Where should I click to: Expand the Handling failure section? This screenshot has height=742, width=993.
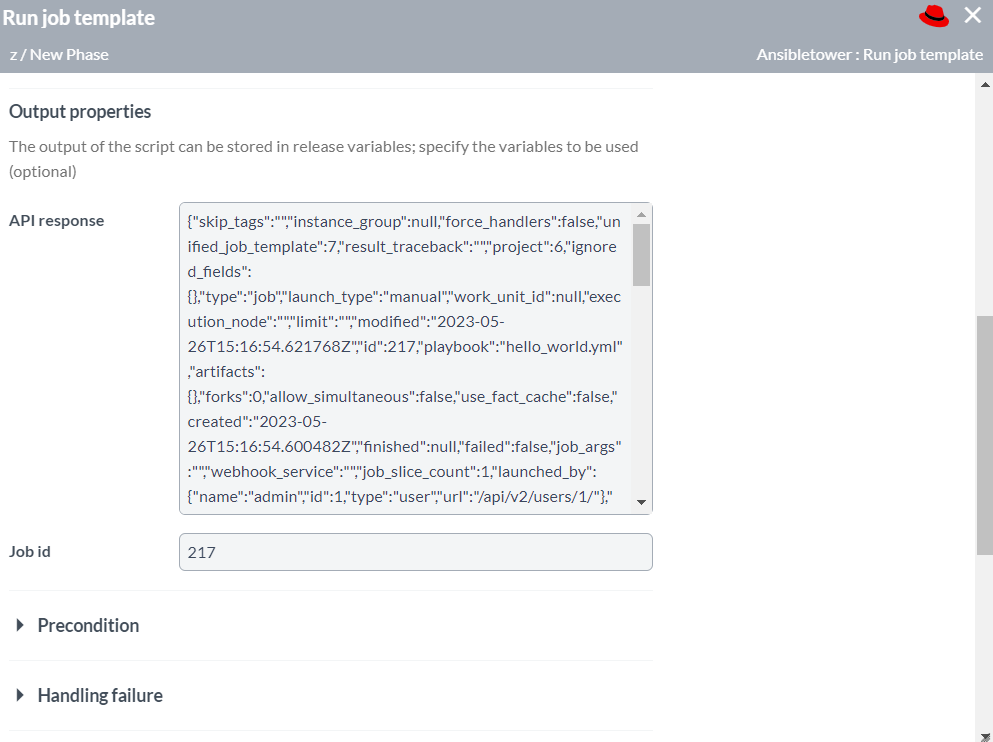(x=99, y=695)
